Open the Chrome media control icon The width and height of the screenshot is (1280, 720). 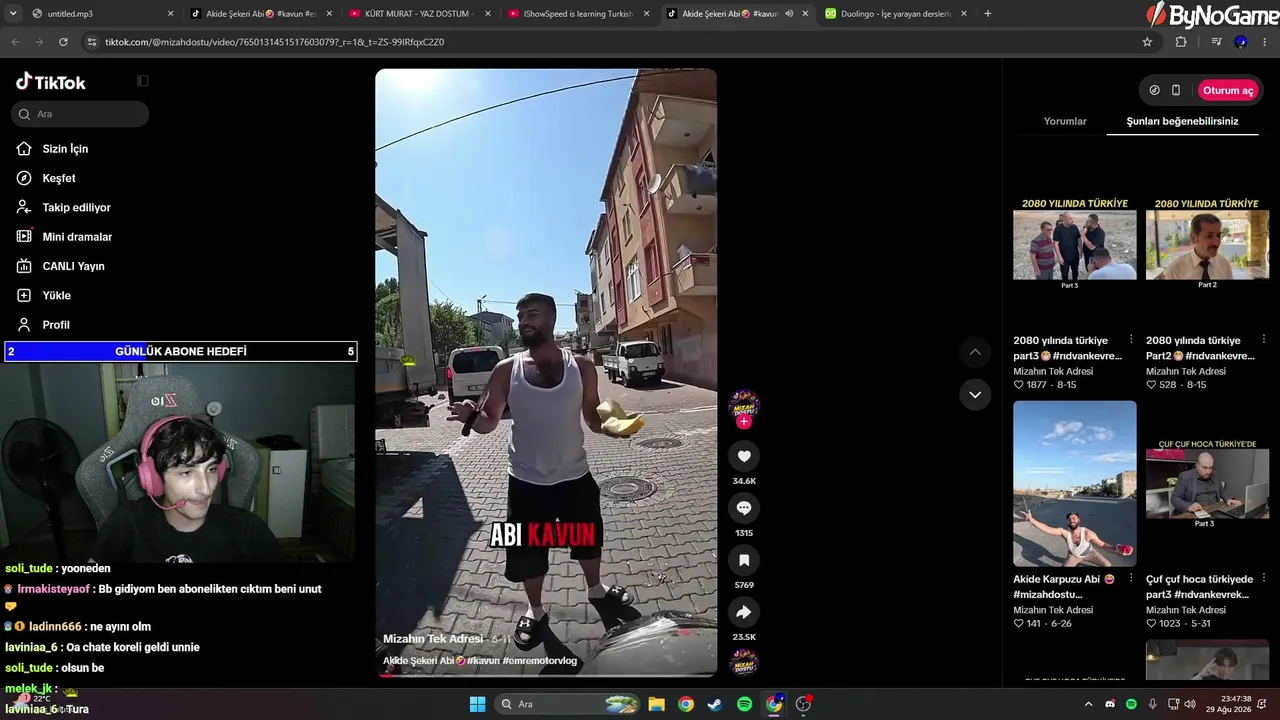tap(1216, 42)
